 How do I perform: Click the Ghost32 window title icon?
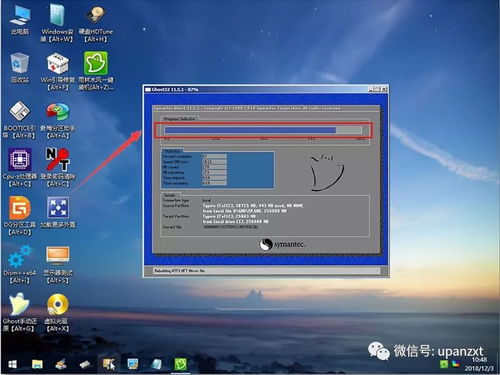click(x=148, y=89)
